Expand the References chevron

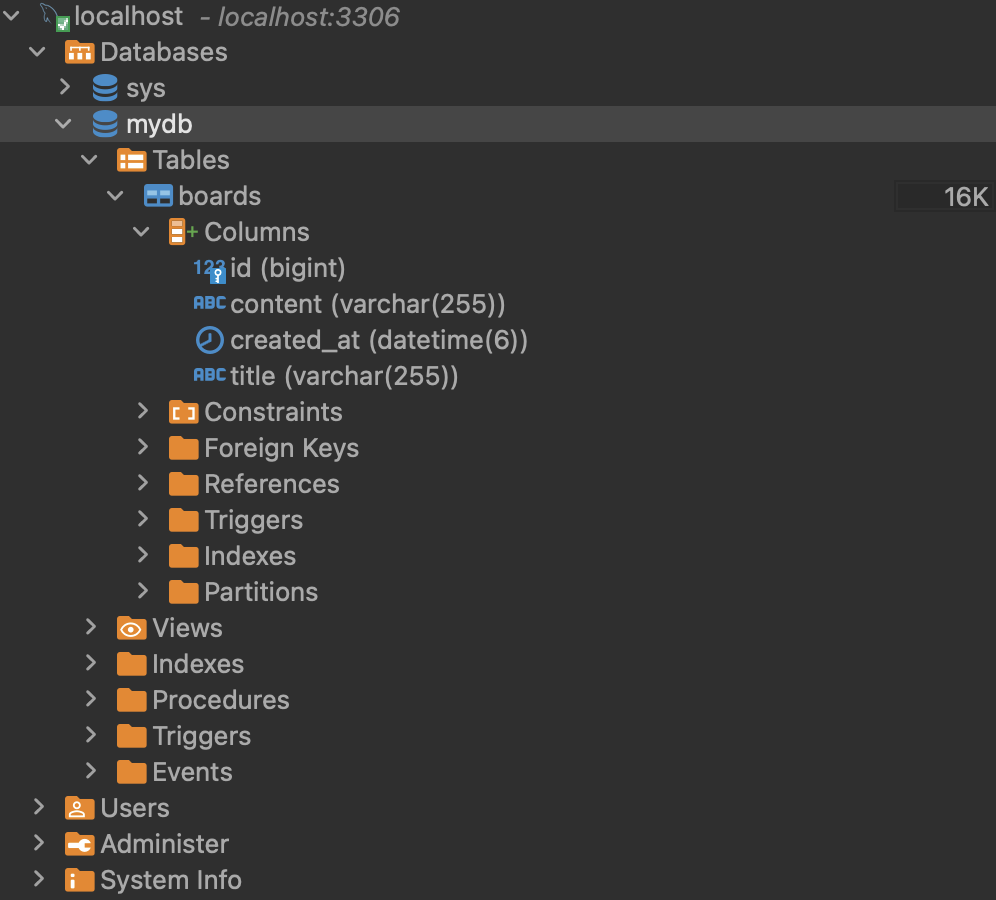coord(143,483)
